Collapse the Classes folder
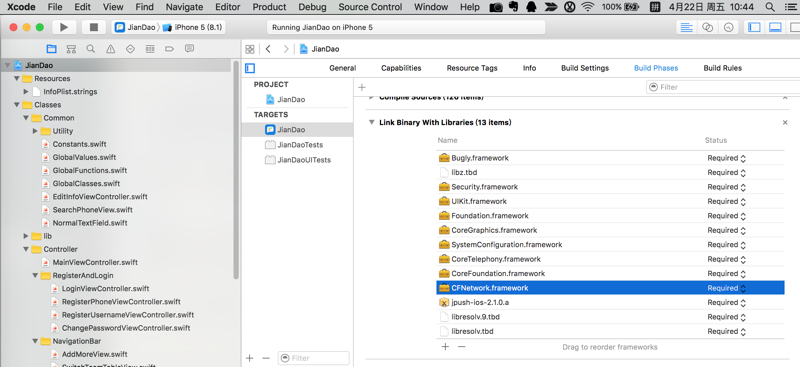The image size is (800, 367). (x=17, y=105)
